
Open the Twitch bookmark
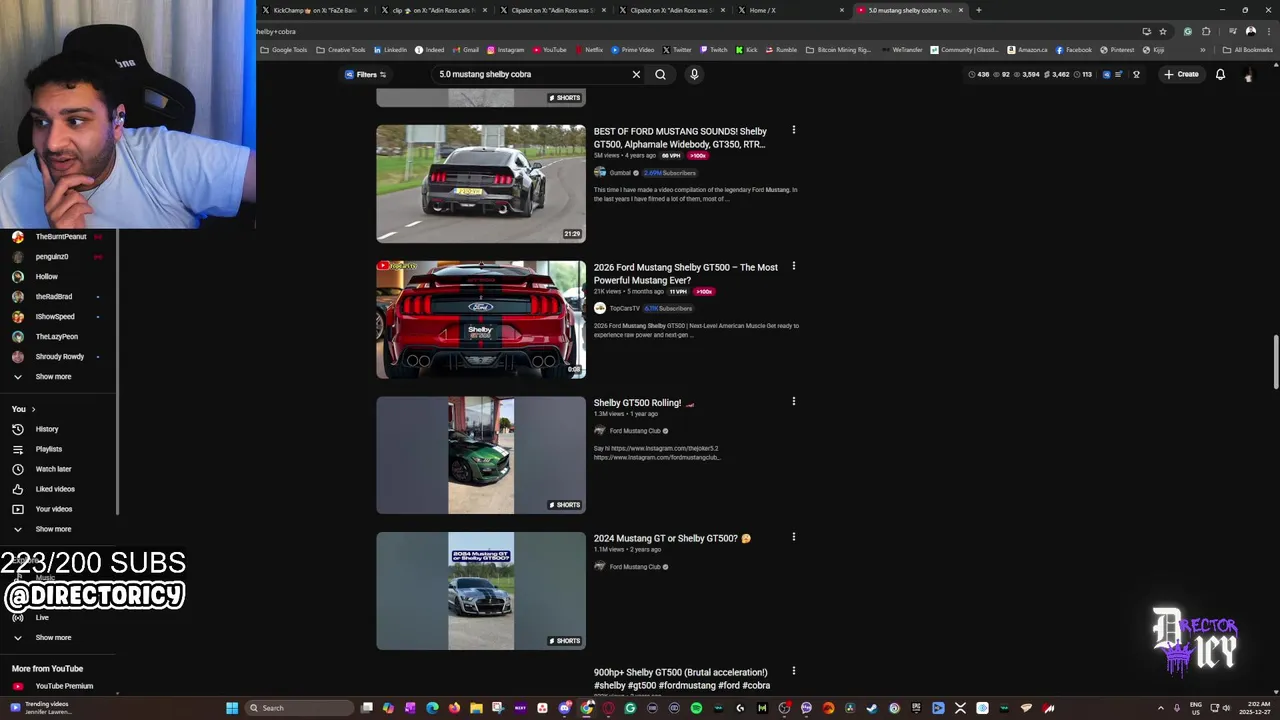tap(714, 50)
